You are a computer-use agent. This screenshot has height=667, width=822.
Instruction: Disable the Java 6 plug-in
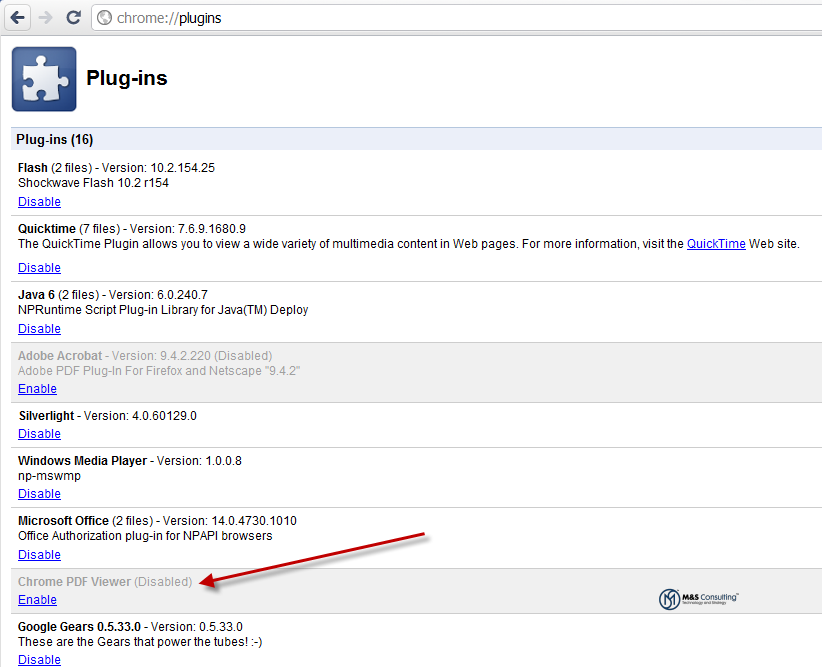[39, 329]
